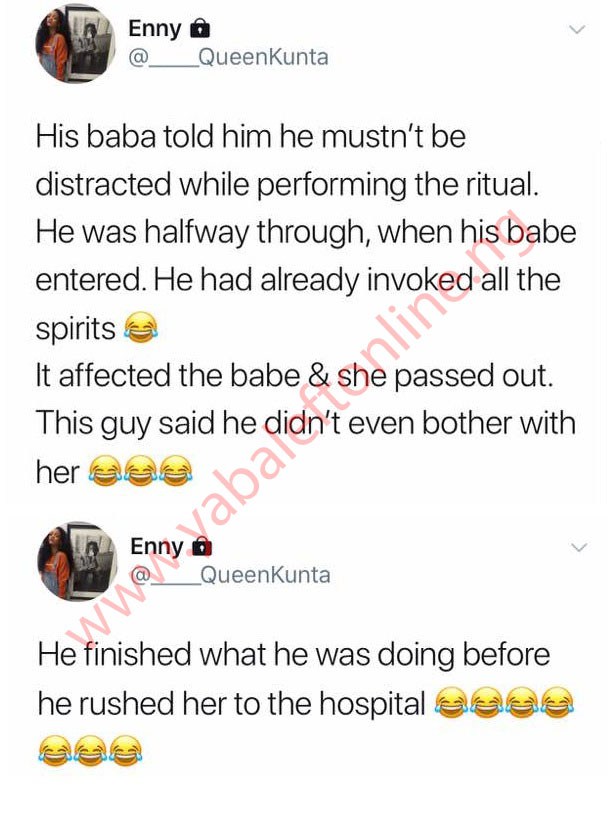
Task: Click the laughing emoji after the word spirits
Action: (x=140, y=327)
